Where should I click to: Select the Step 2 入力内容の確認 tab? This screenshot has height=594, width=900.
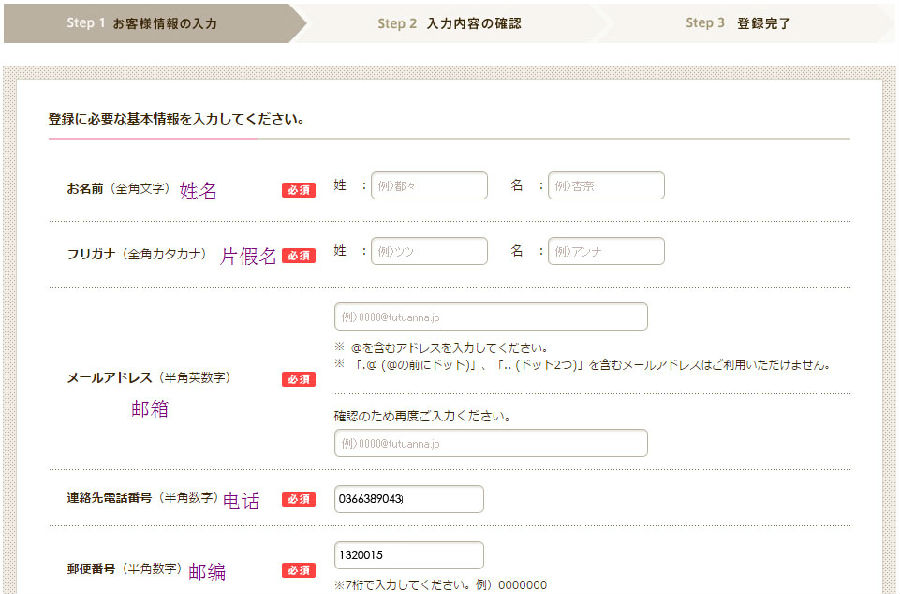click(x=449, y=23)
